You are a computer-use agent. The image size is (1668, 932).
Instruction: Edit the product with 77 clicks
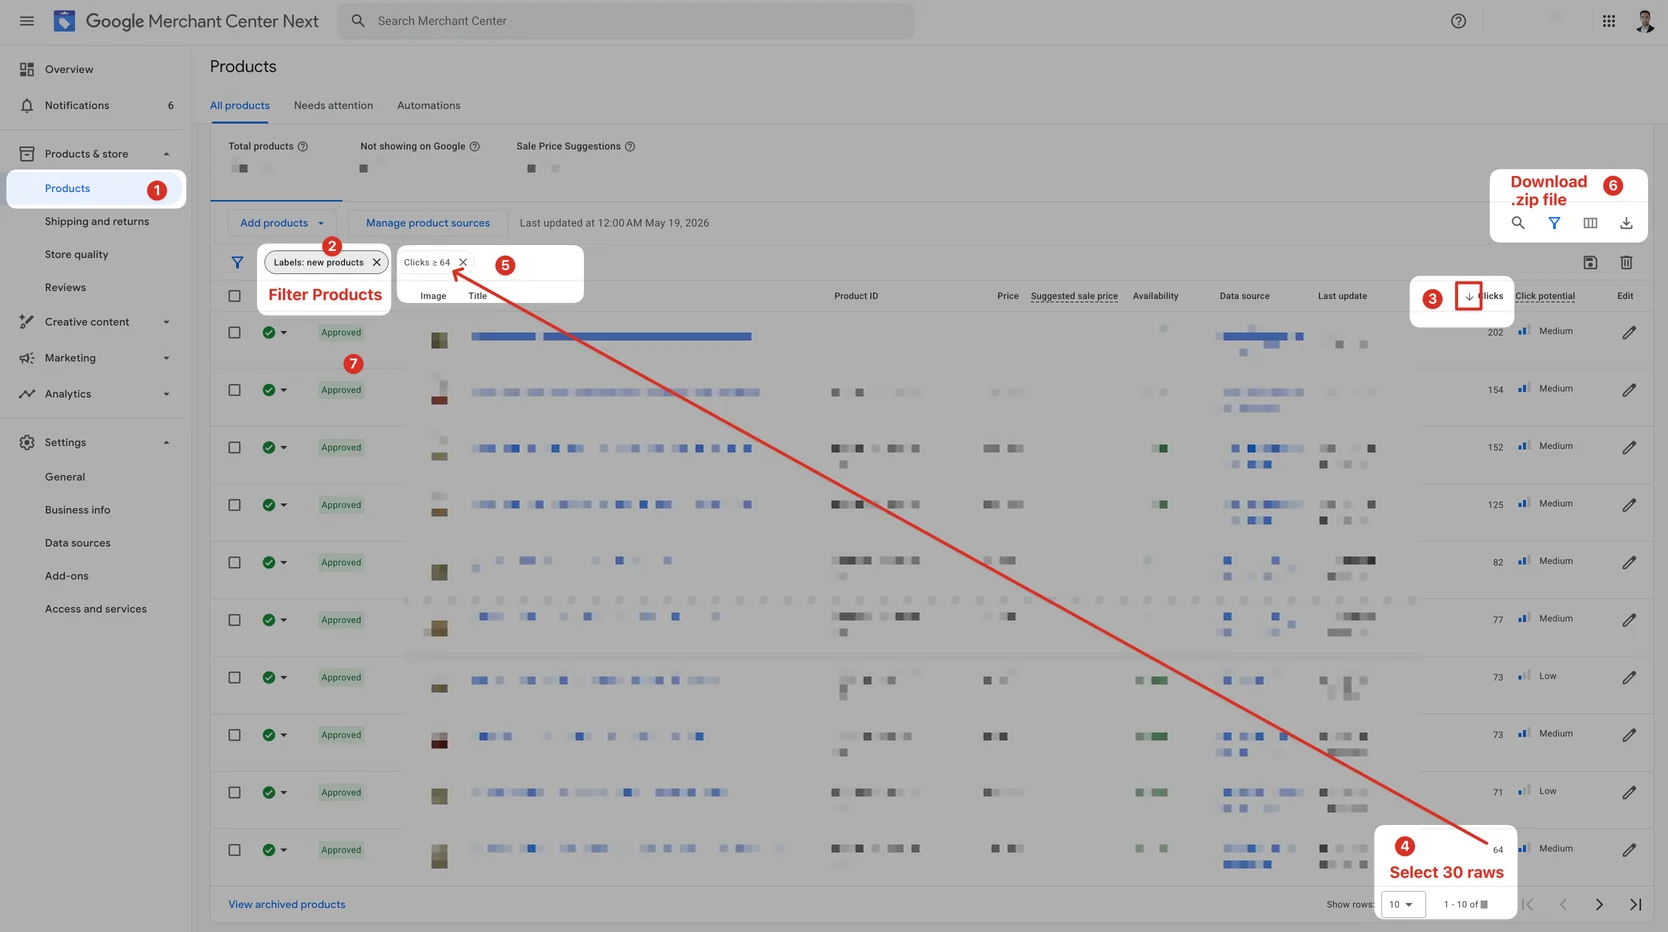click(x=1629, y=620)
